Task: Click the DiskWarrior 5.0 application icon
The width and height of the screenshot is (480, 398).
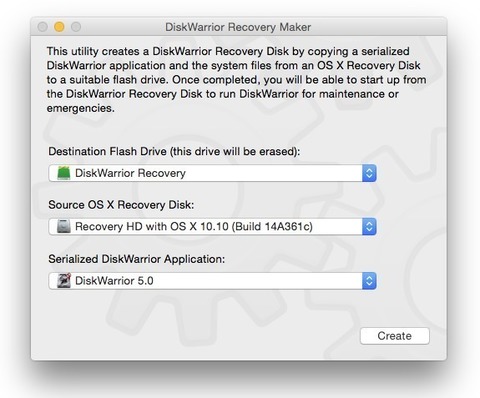Action: click(x=63, y=281)
